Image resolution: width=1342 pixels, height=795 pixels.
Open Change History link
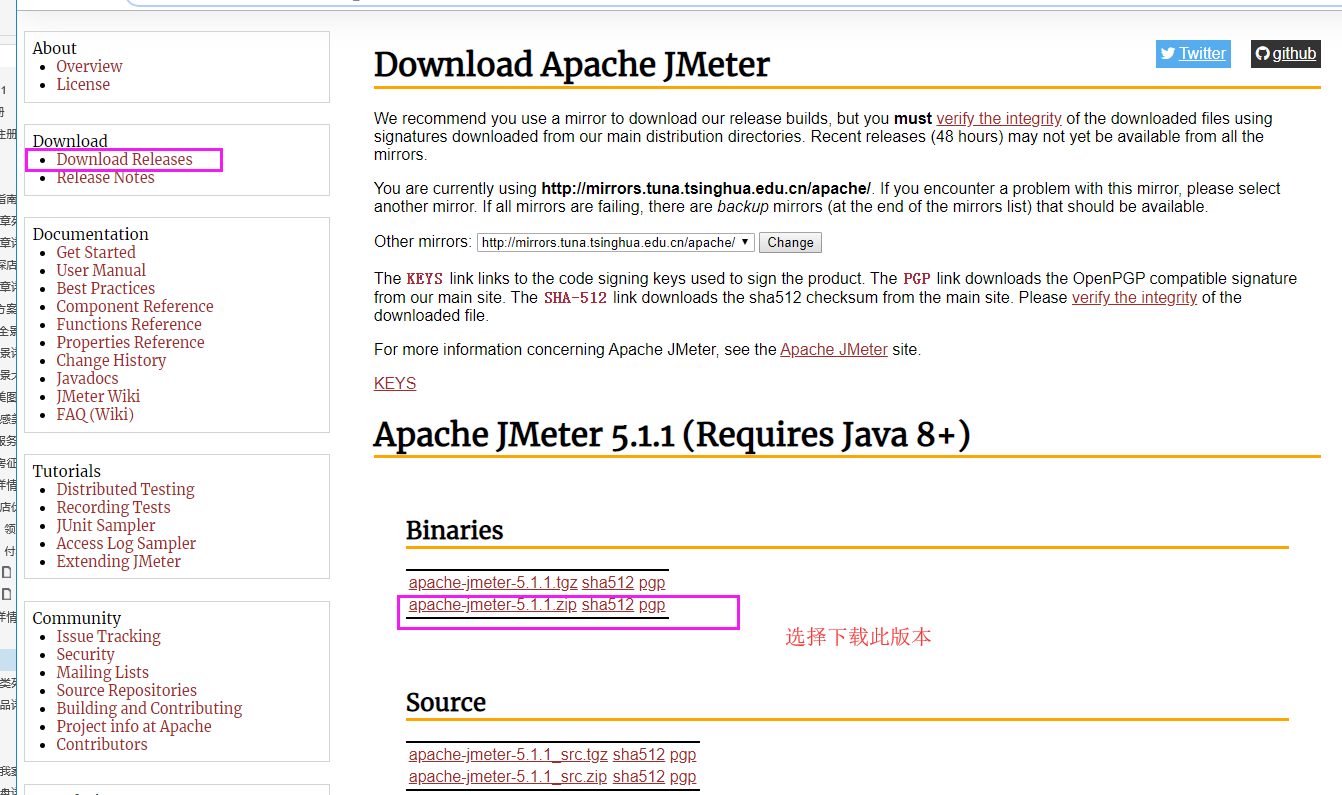pos(111,360)
